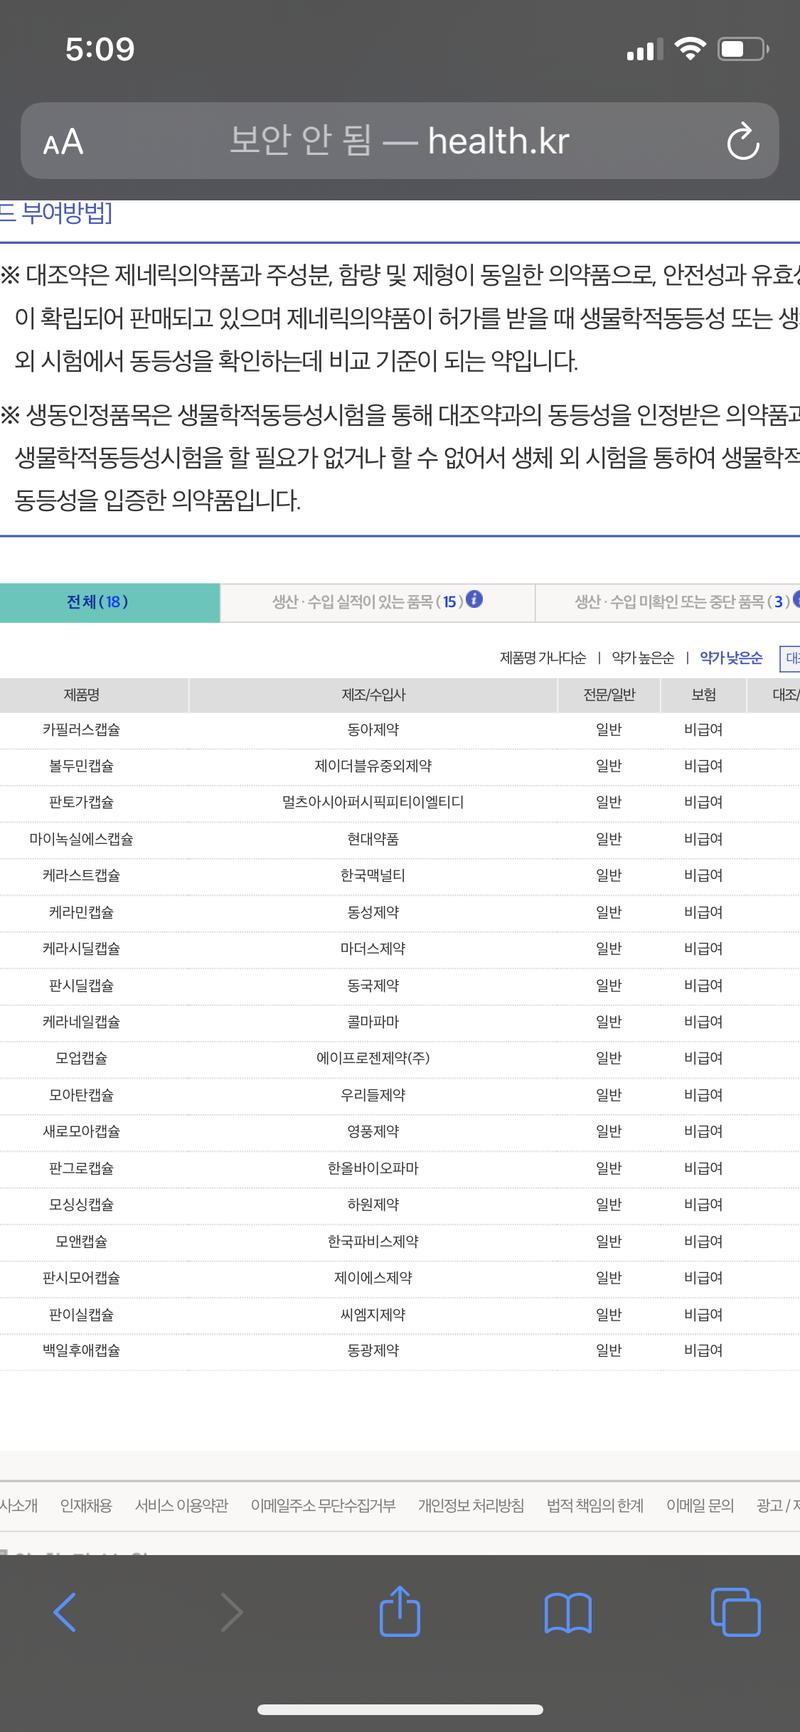Image resolution: width=800 pixels, height=1732 pixels.
Task: Select manufacturer 멀츠아시아퍼시픽피티이엘티디
Action: pyautogui.click(x=373, y=803)
